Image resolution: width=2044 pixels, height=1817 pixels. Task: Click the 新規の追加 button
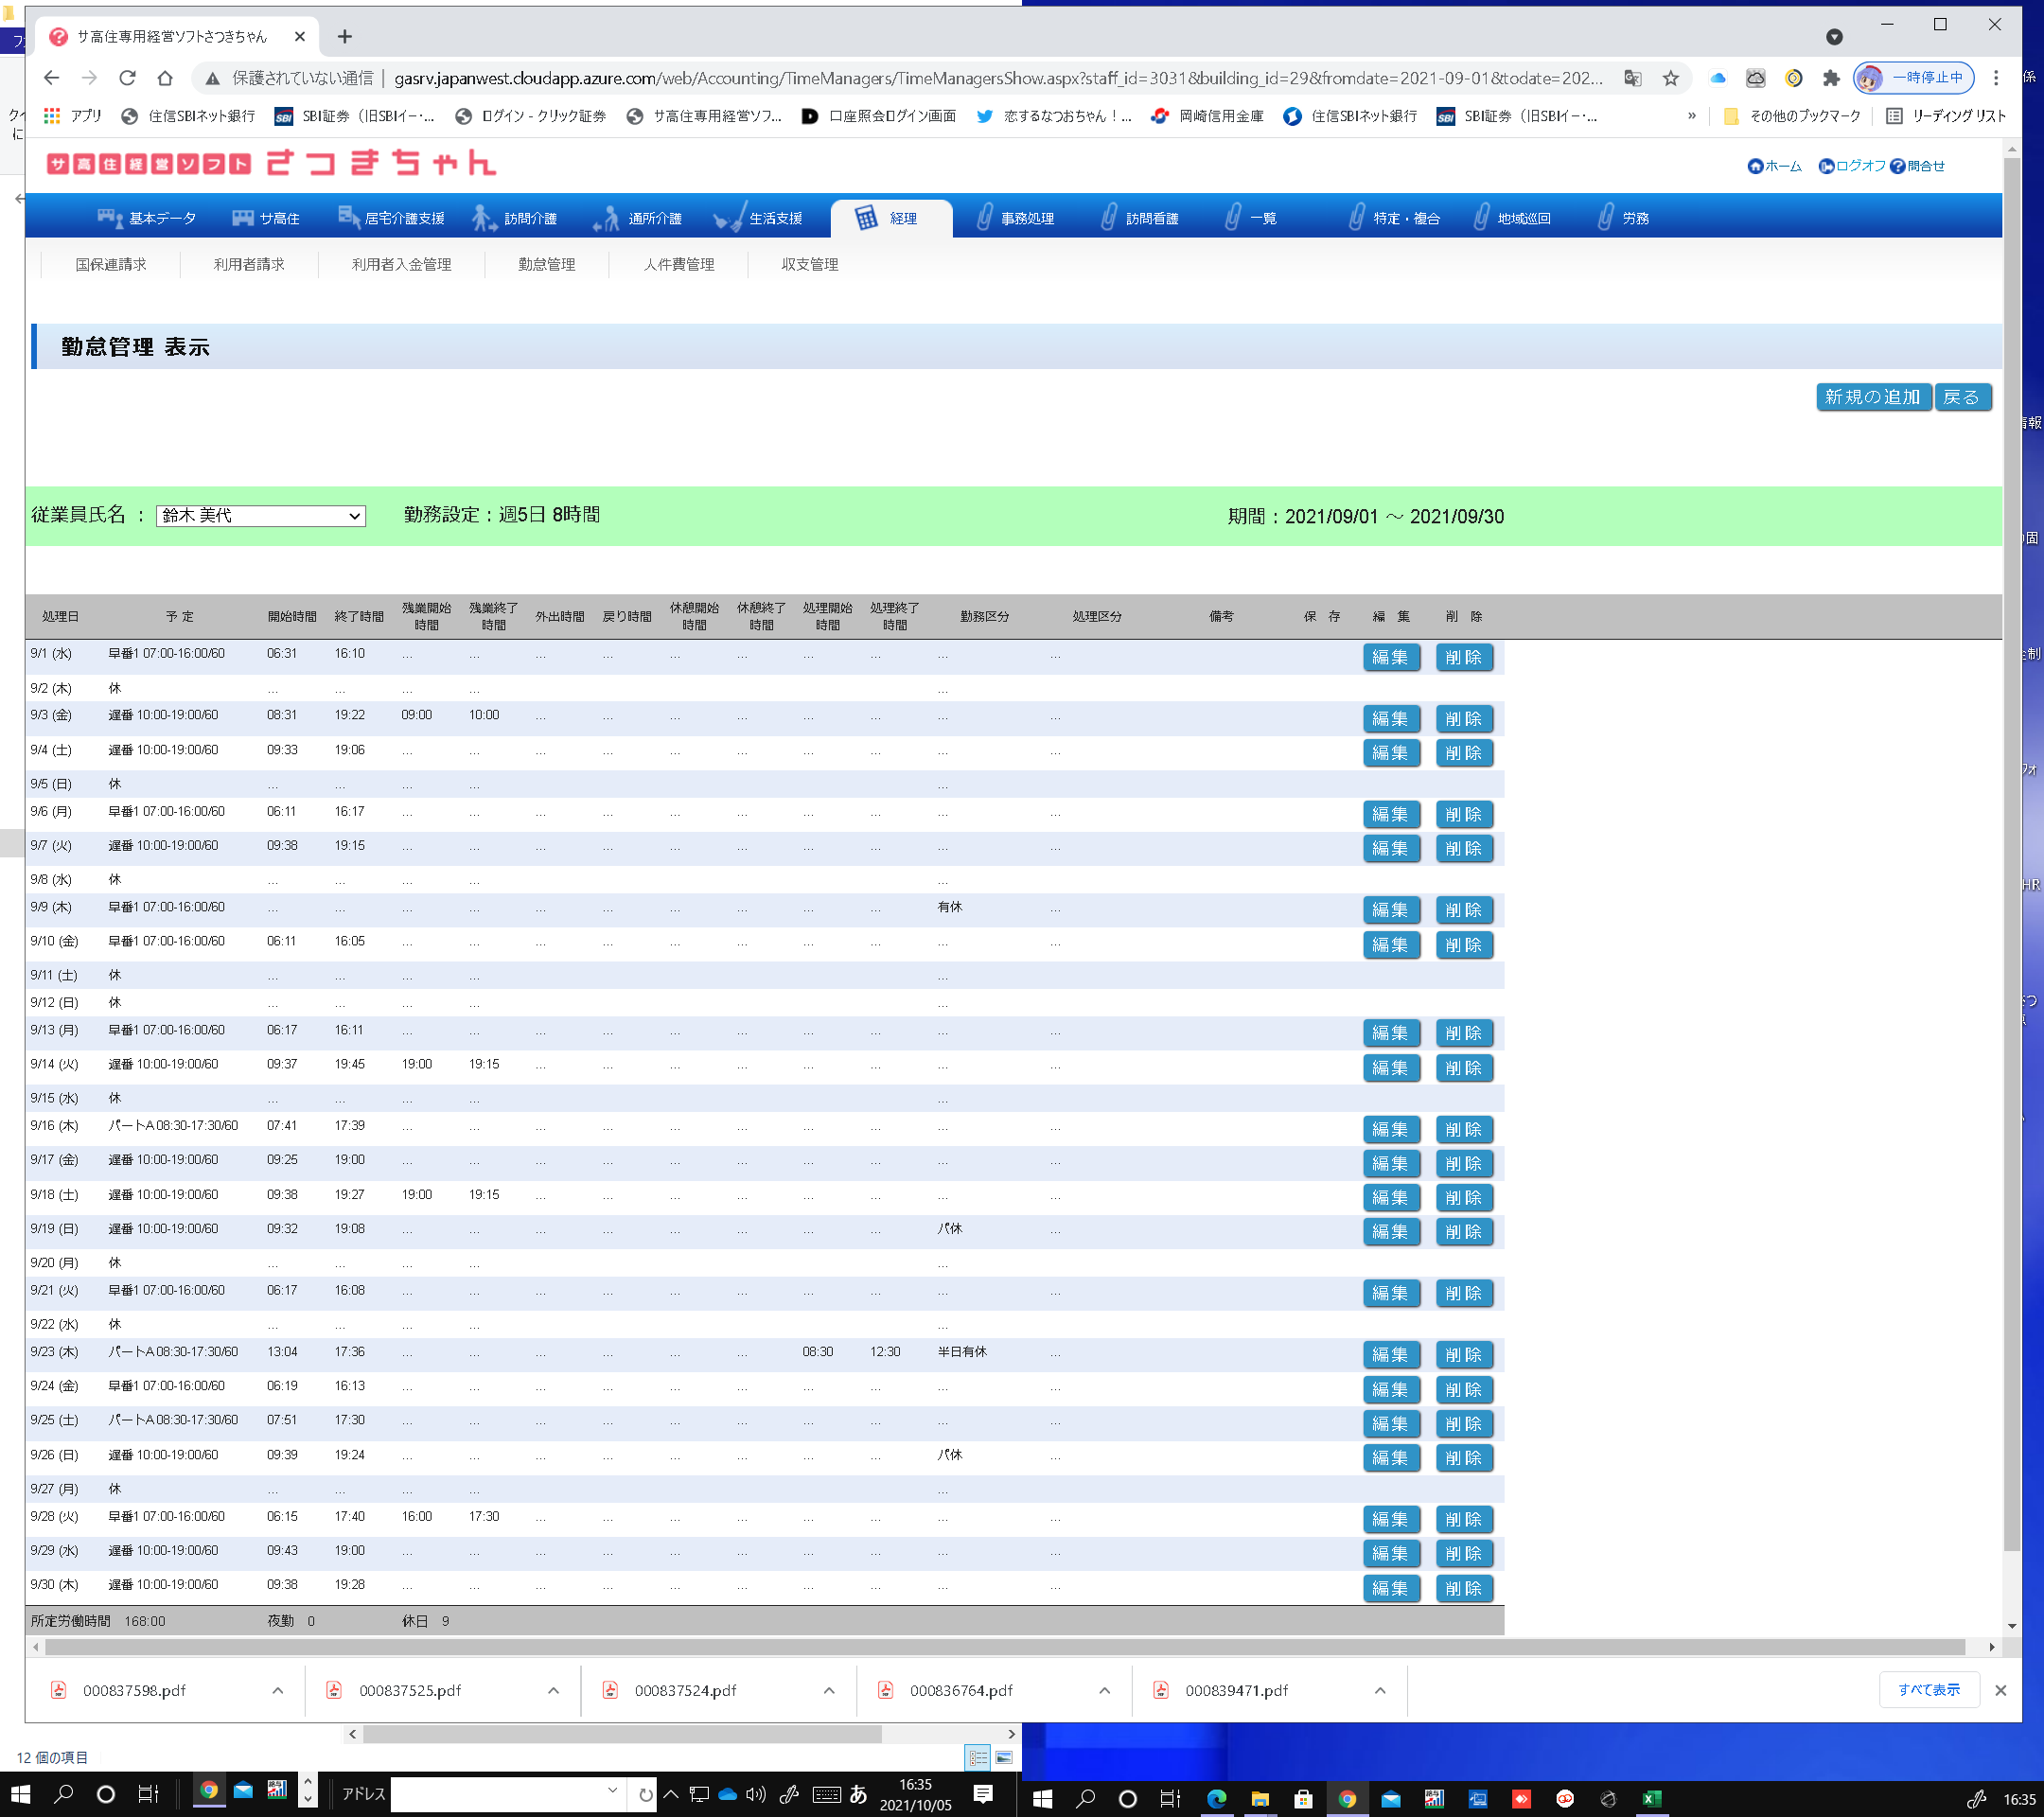click(1872, 397)
